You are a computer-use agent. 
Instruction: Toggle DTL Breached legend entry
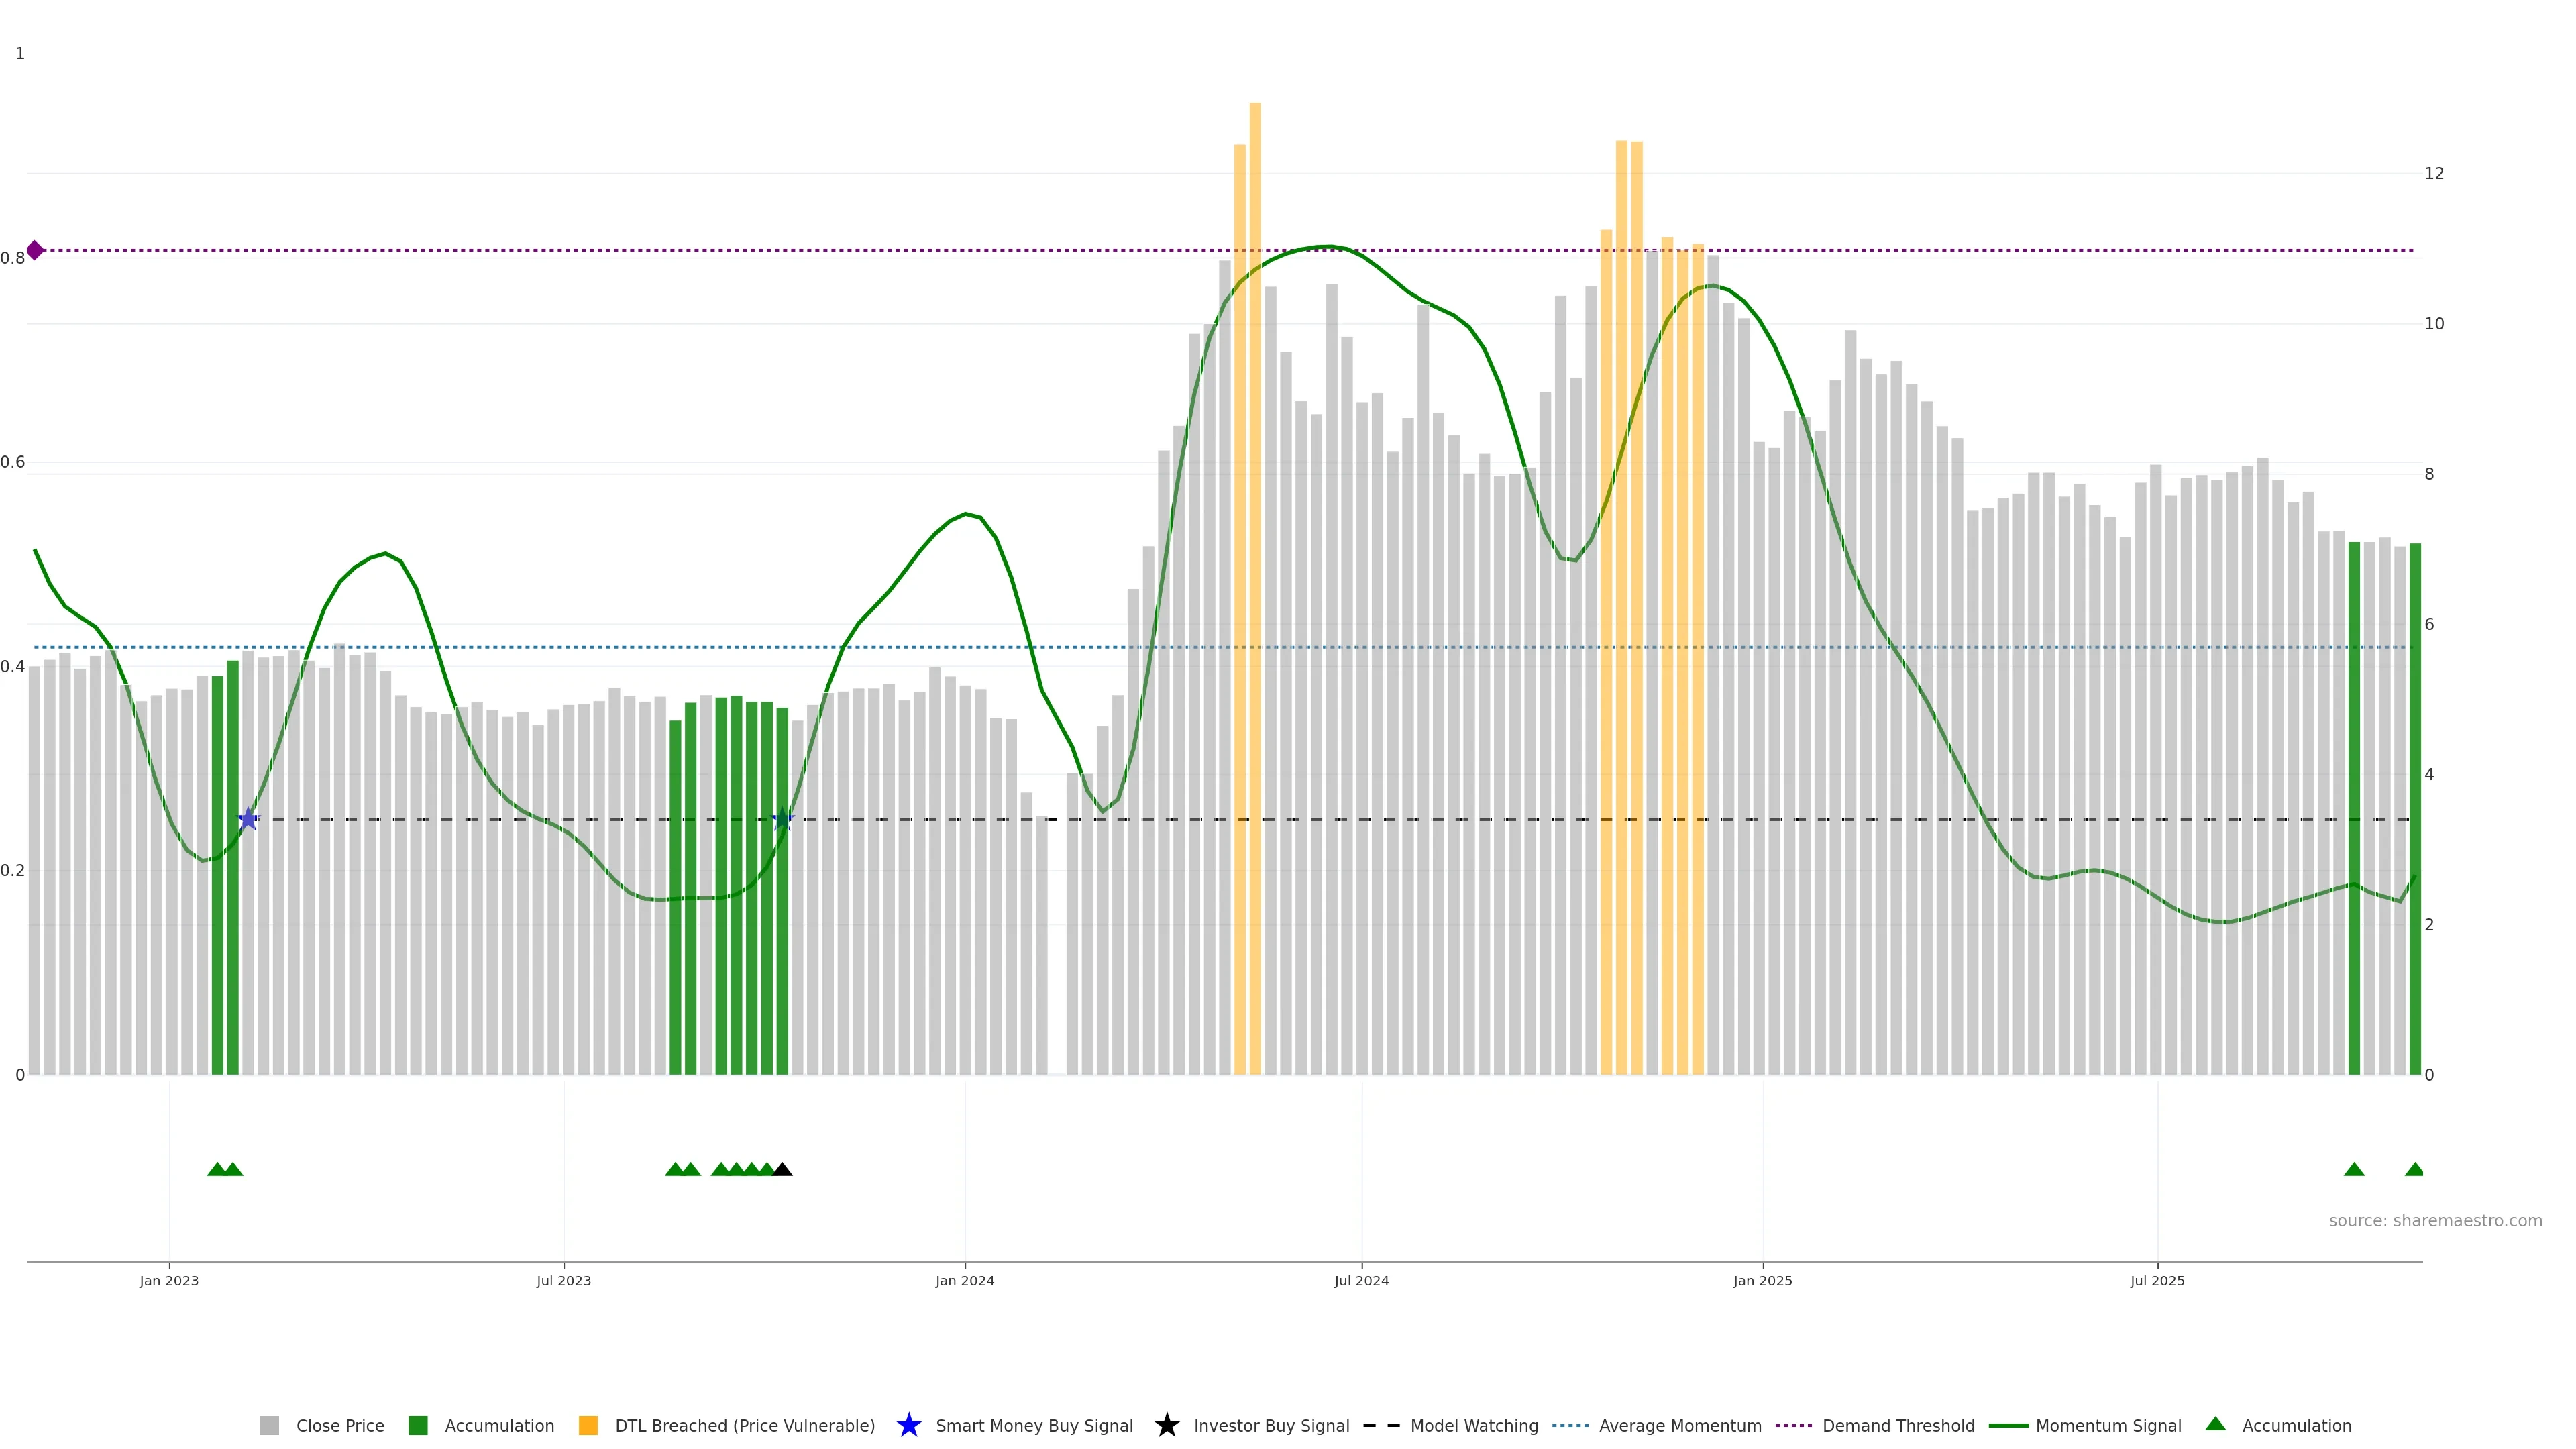[744, 1425]
